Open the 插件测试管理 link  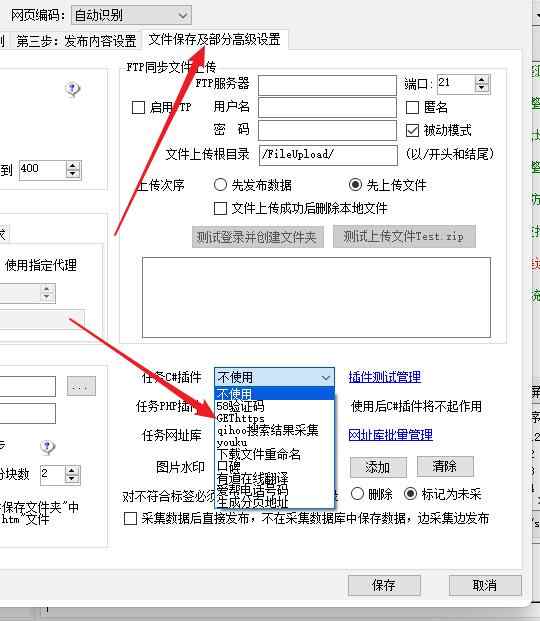point(385,377)
